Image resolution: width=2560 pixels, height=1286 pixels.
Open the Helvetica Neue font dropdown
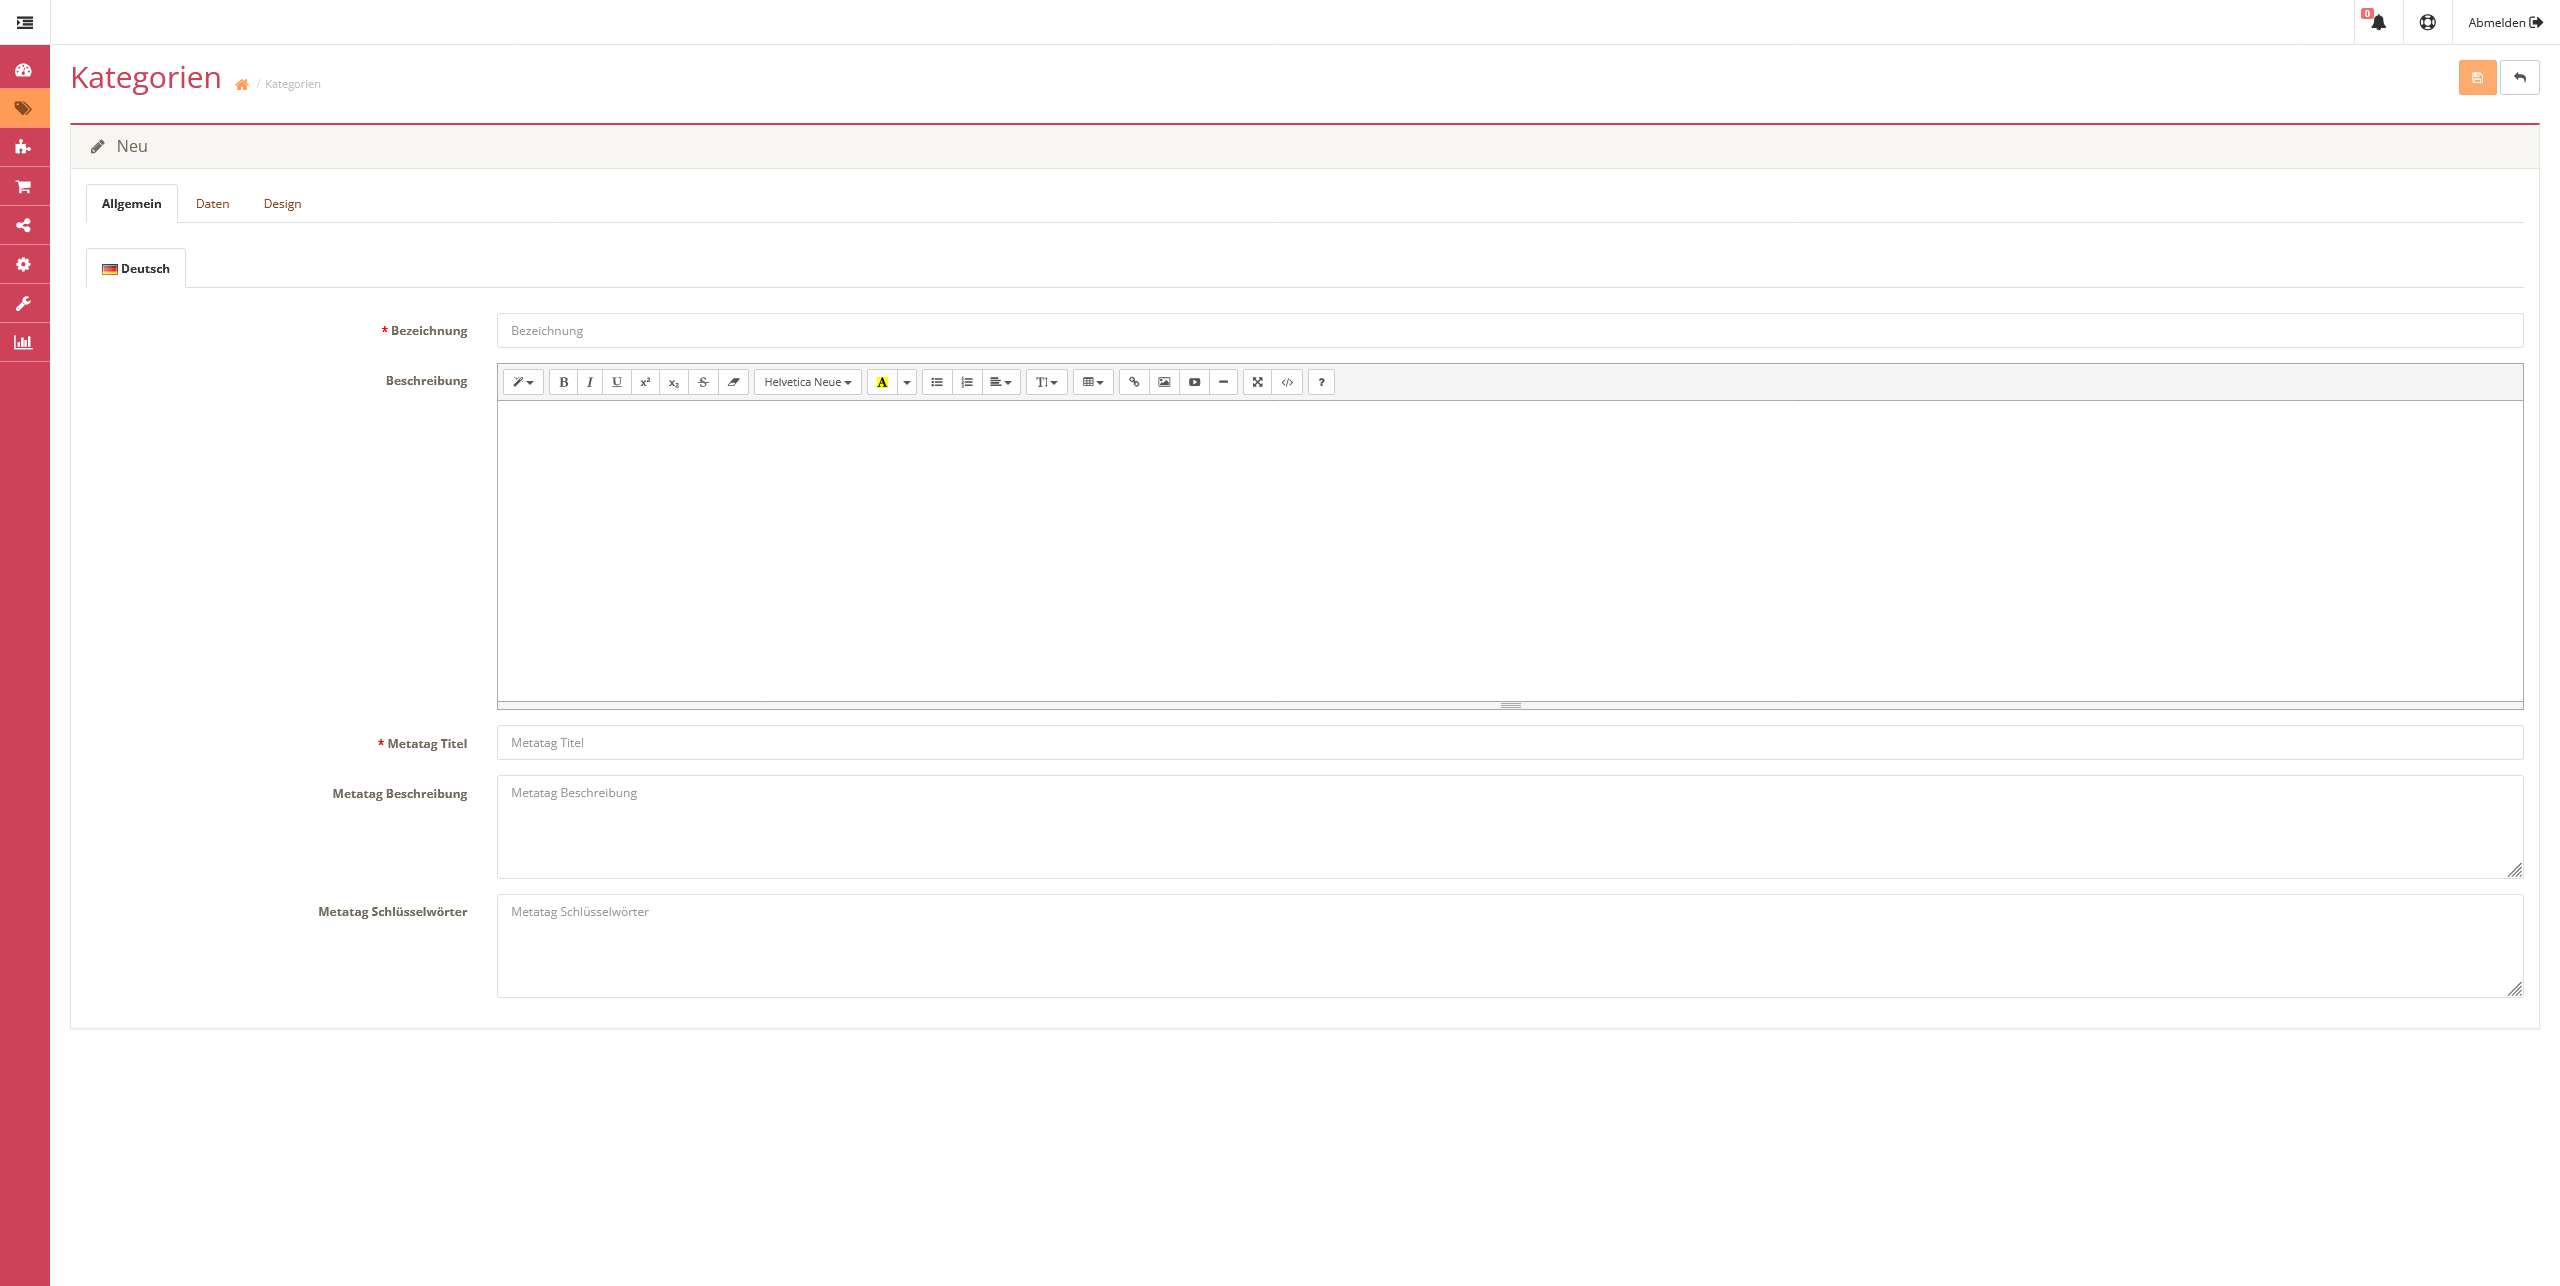coord(807,382)
